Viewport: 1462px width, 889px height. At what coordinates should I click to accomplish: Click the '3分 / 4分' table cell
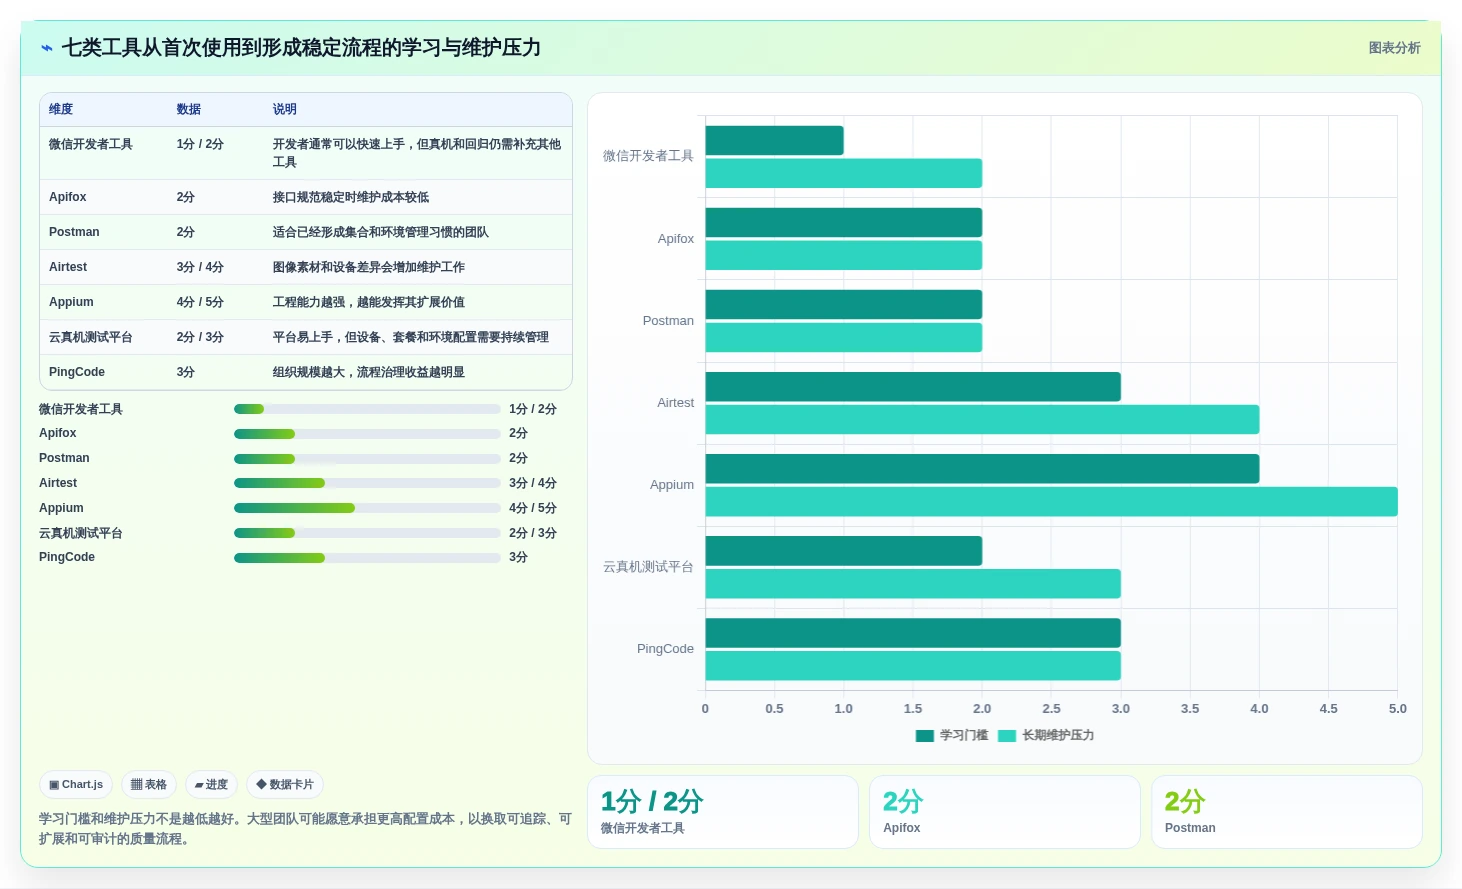[200, 267]
